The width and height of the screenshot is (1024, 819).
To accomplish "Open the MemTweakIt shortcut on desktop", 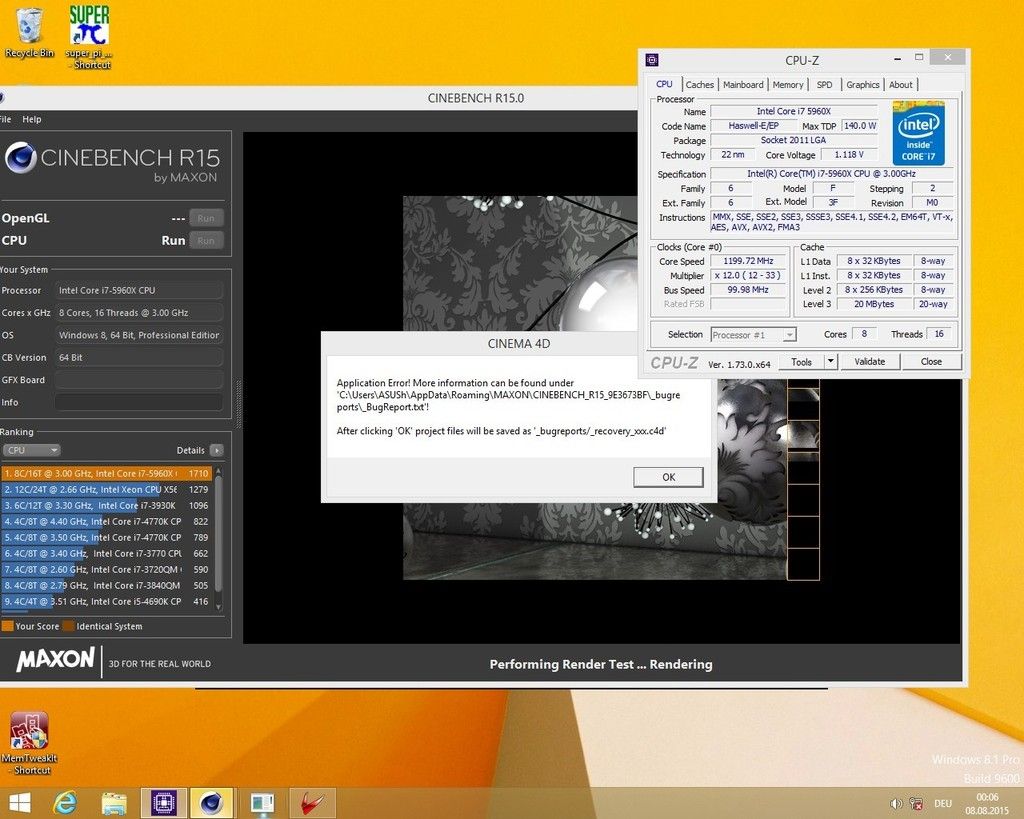I will tap(29, 743).
